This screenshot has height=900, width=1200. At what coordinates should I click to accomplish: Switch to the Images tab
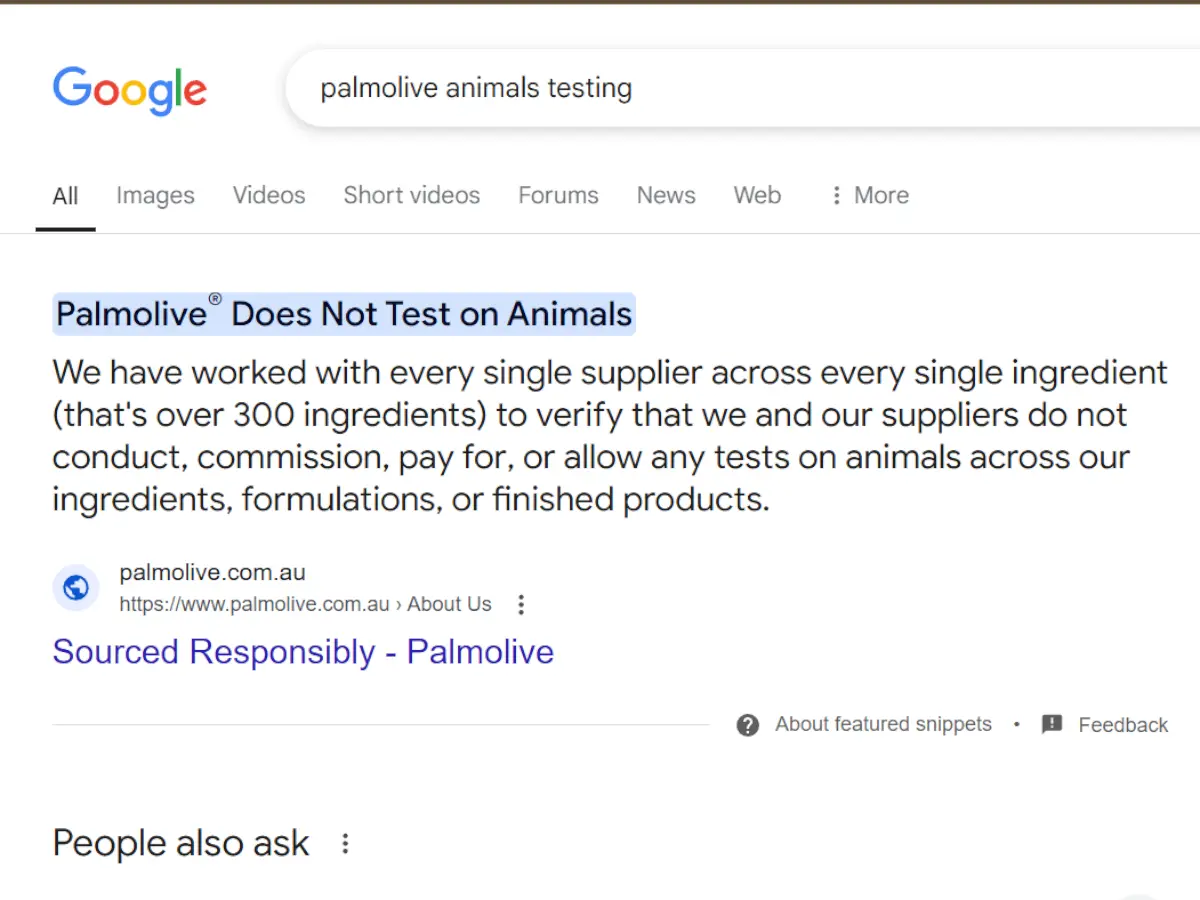pos(155,195)
